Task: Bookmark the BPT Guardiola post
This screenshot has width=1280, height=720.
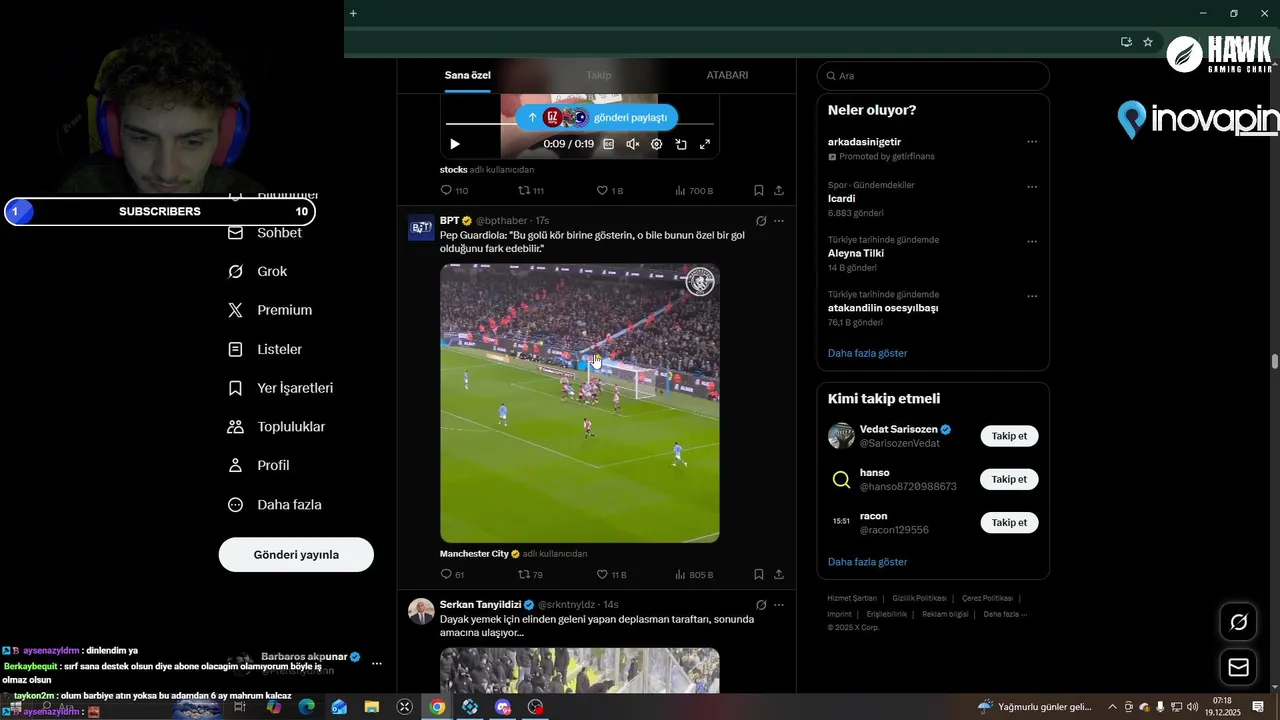Action: click(759, 575)
